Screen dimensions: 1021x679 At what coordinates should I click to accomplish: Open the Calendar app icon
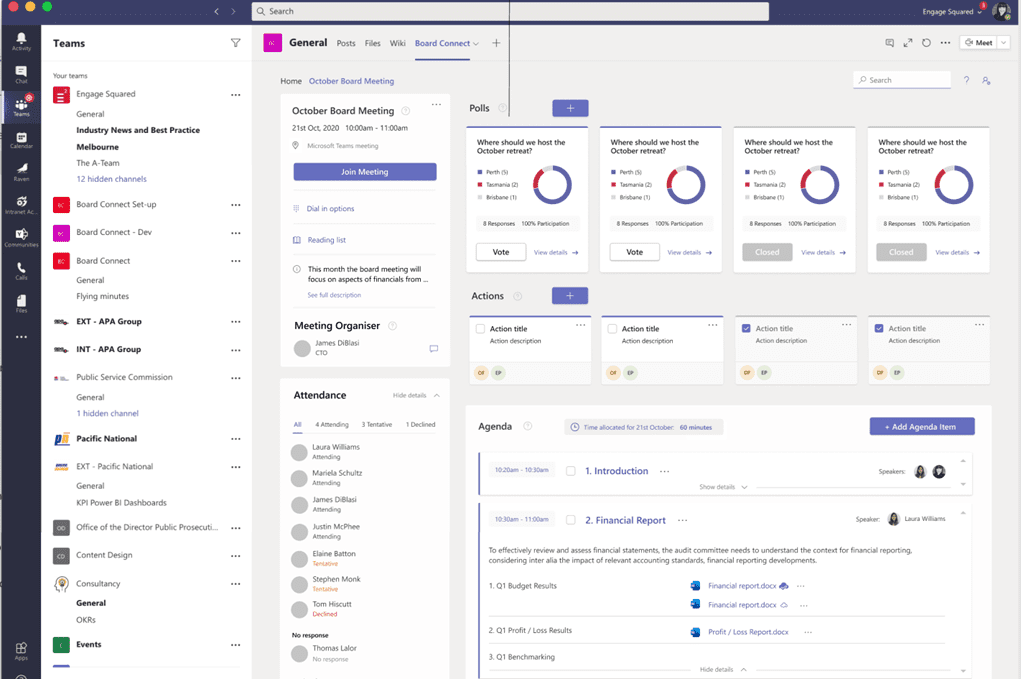20,140
